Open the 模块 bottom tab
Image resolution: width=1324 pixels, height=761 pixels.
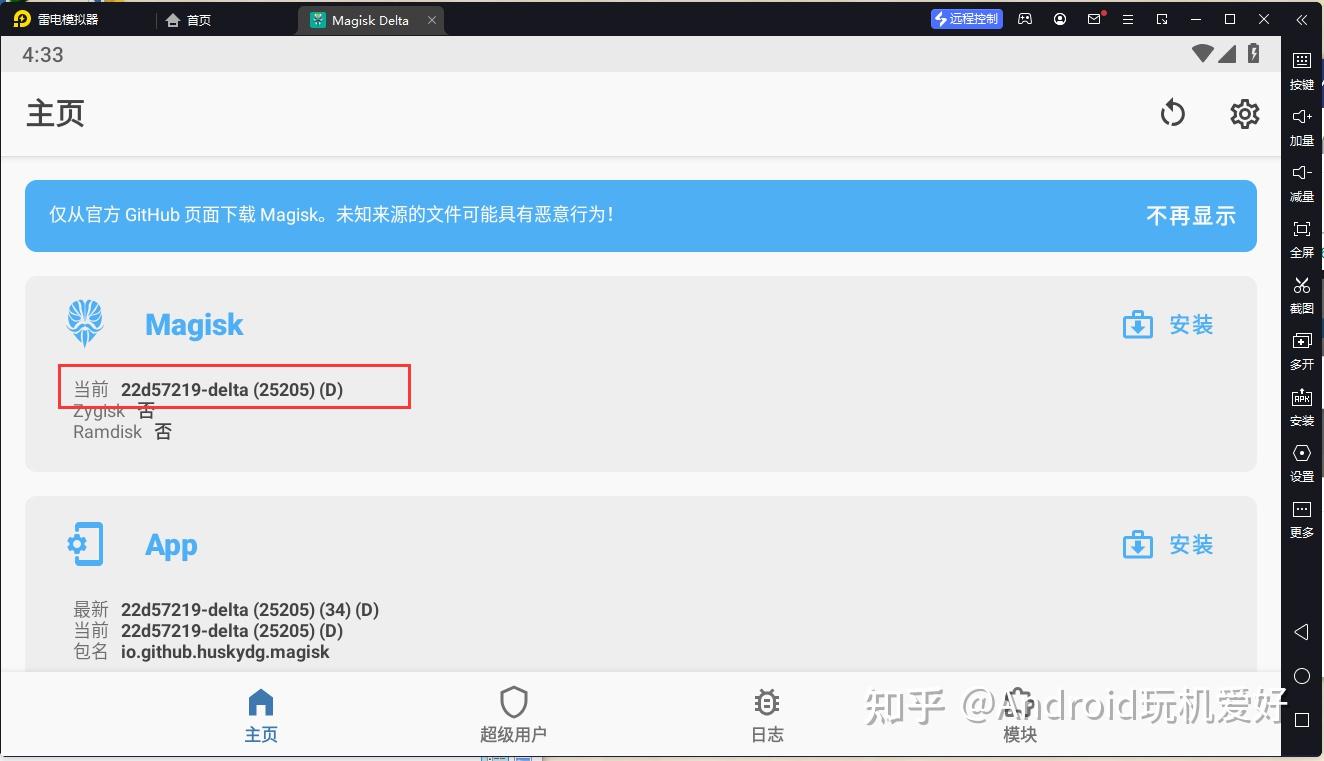click(1019, 716)
